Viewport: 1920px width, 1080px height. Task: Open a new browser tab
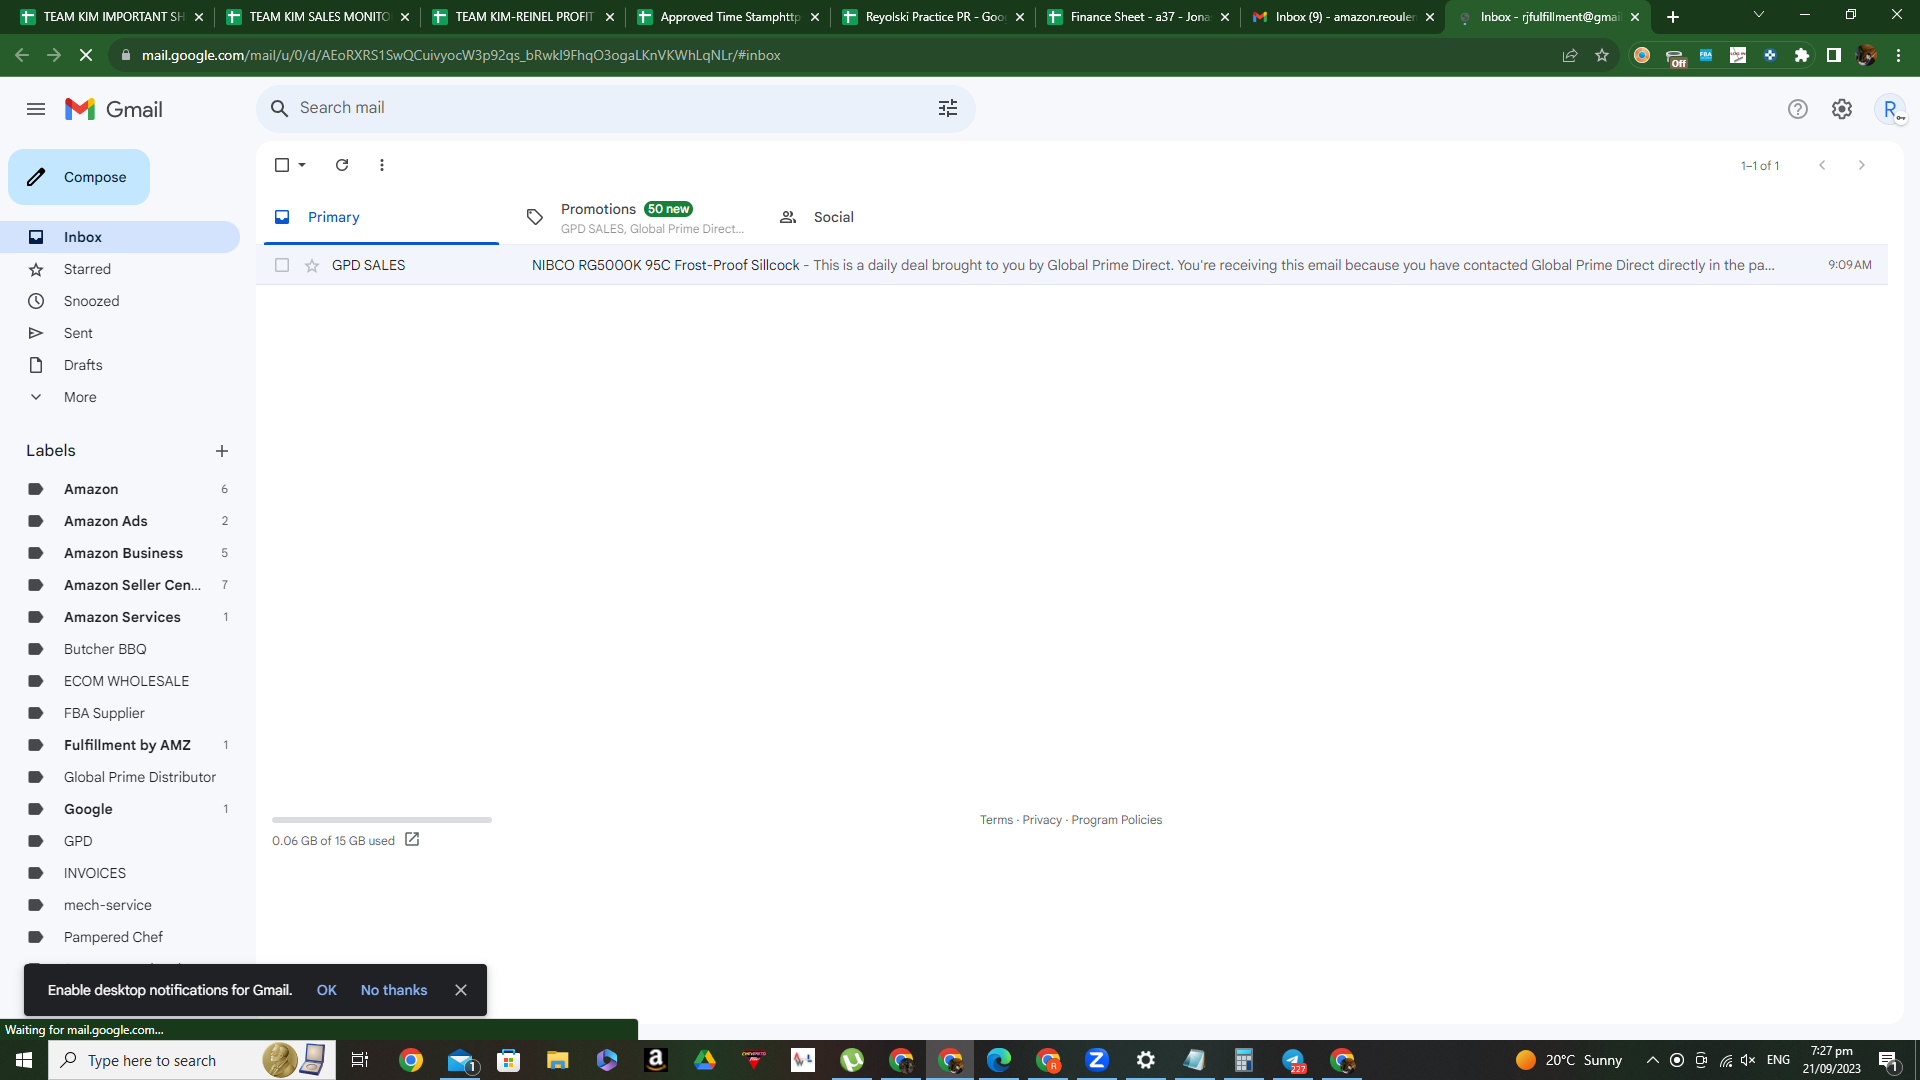[x=1673, y=17]
